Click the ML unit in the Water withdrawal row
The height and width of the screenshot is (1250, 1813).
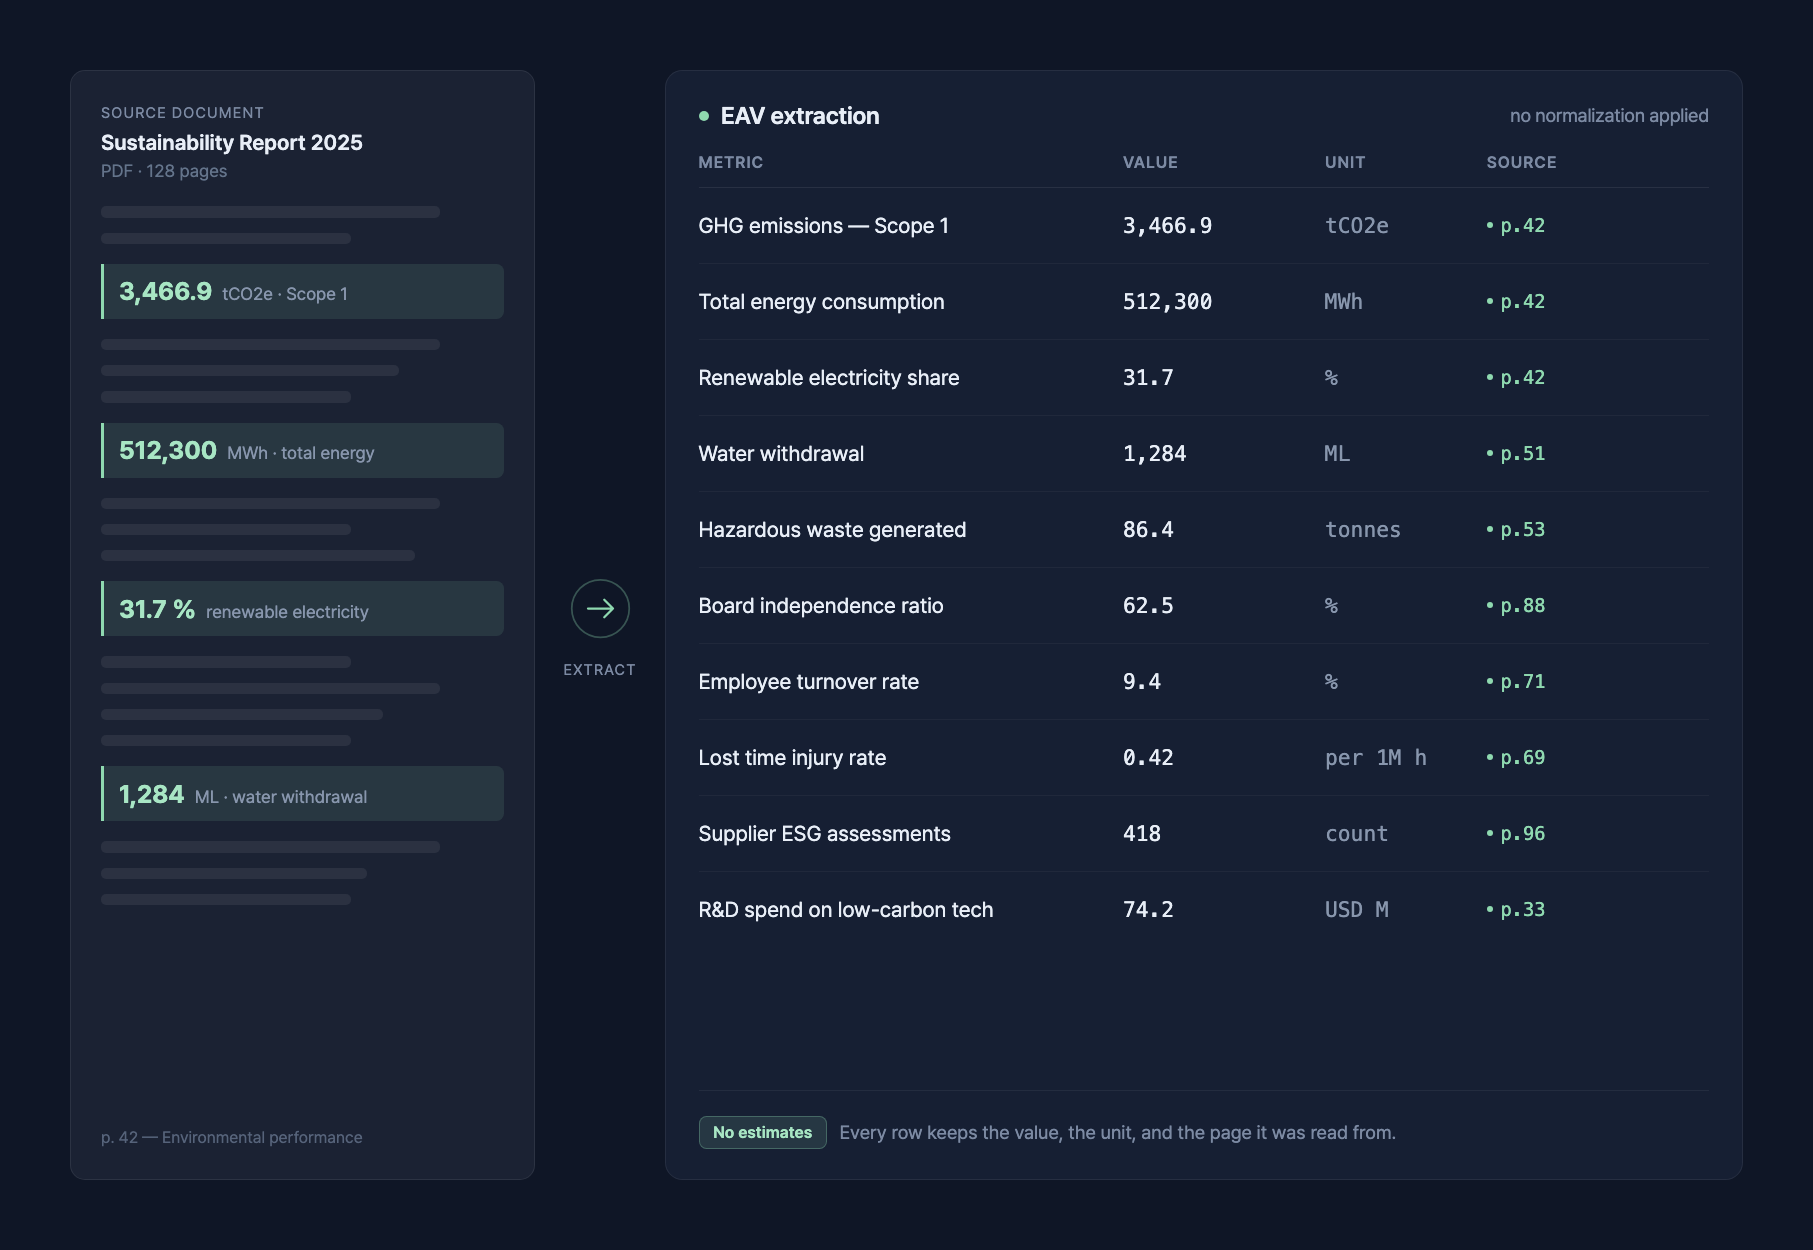1337,454
